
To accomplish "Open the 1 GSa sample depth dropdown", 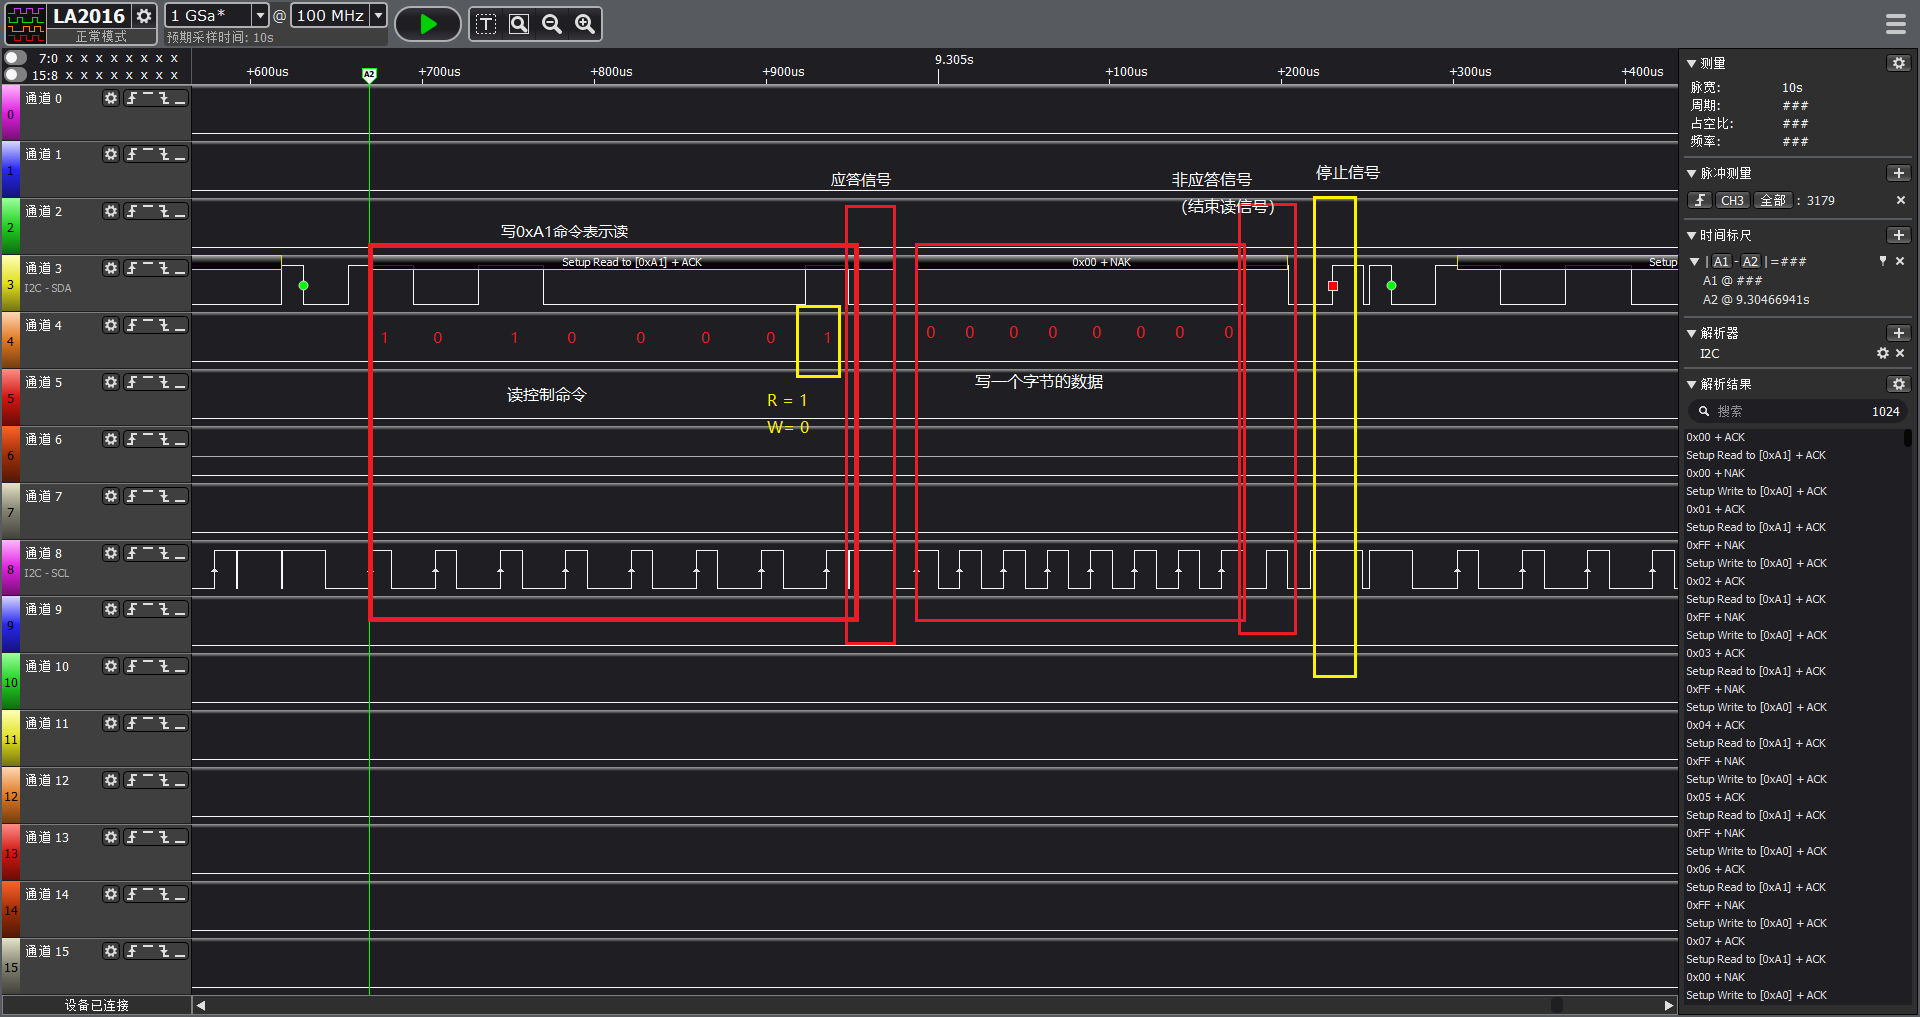I will click(x=259, y=15).
